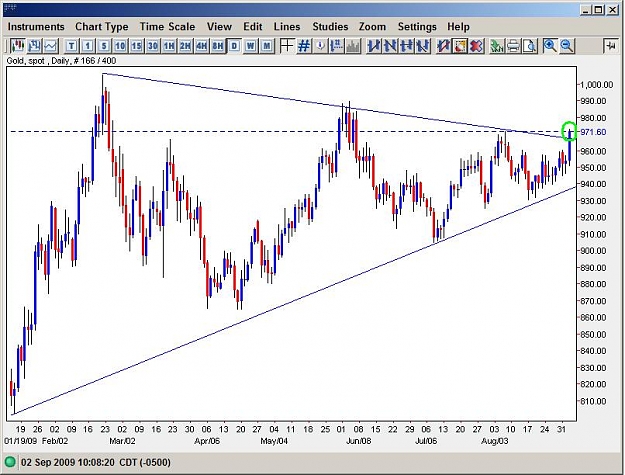Click the price scale data icon
625x475 pixels.
(336, 46)
